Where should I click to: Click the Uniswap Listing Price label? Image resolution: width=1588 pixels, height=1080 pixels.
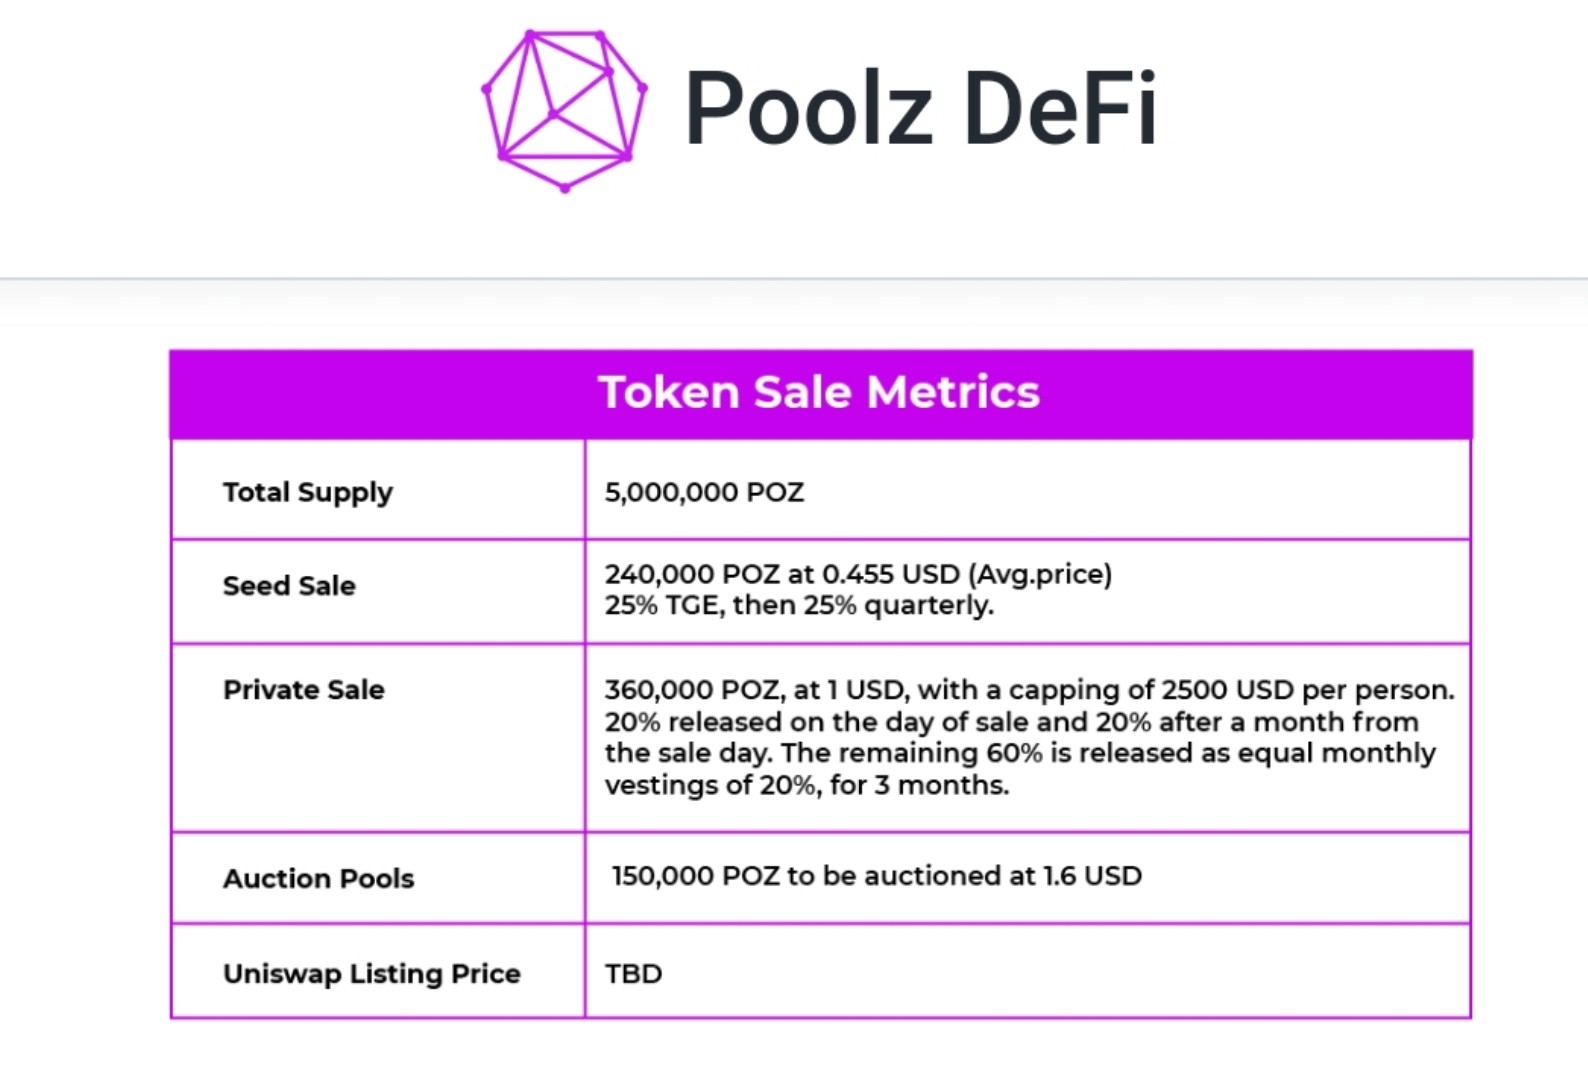(372, 974)
